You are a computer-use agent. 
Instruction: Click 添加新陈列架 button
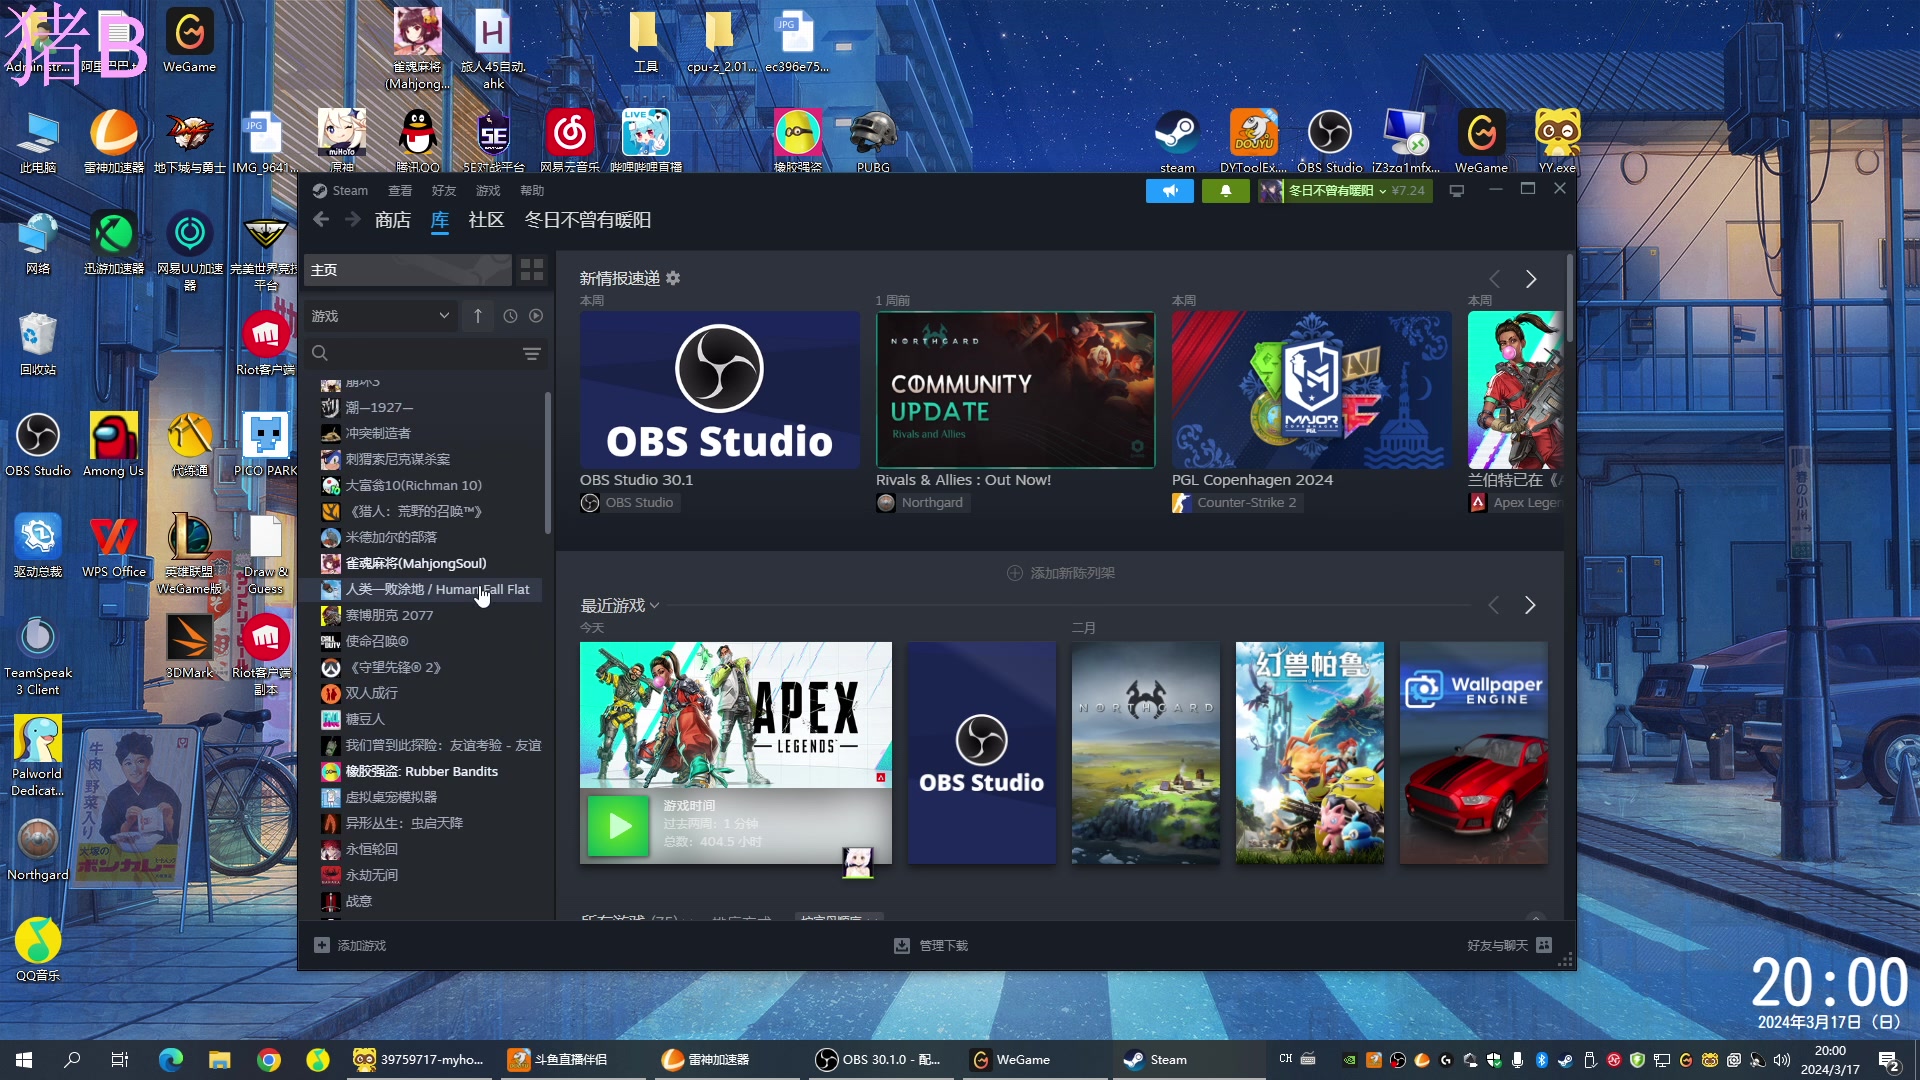tap(1060, 573)
